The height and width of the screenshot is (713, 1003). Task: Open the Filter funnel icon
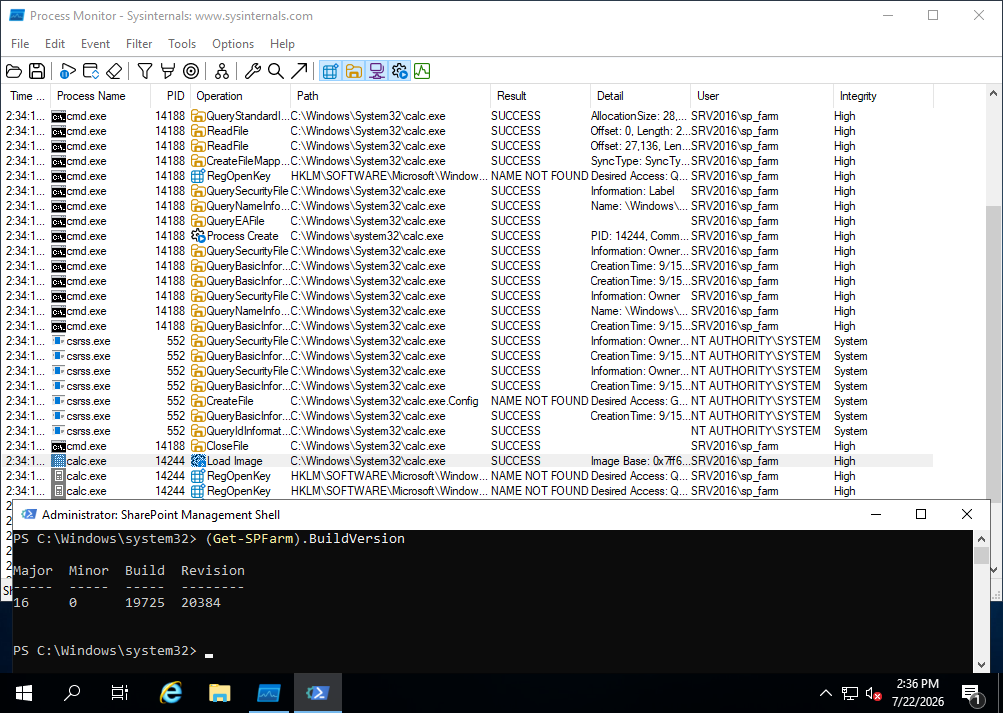[x=145, y=71]
